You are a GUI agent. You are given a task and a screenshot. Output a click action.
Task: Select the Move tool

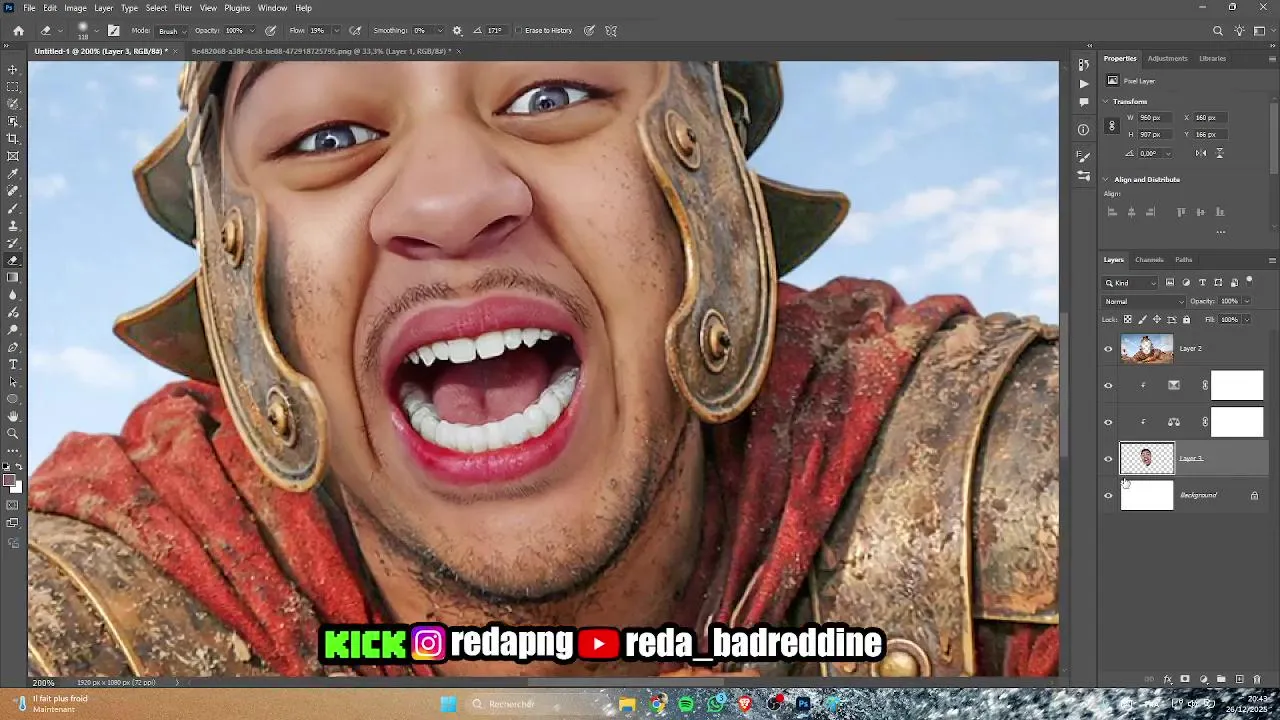pos(13,70)
